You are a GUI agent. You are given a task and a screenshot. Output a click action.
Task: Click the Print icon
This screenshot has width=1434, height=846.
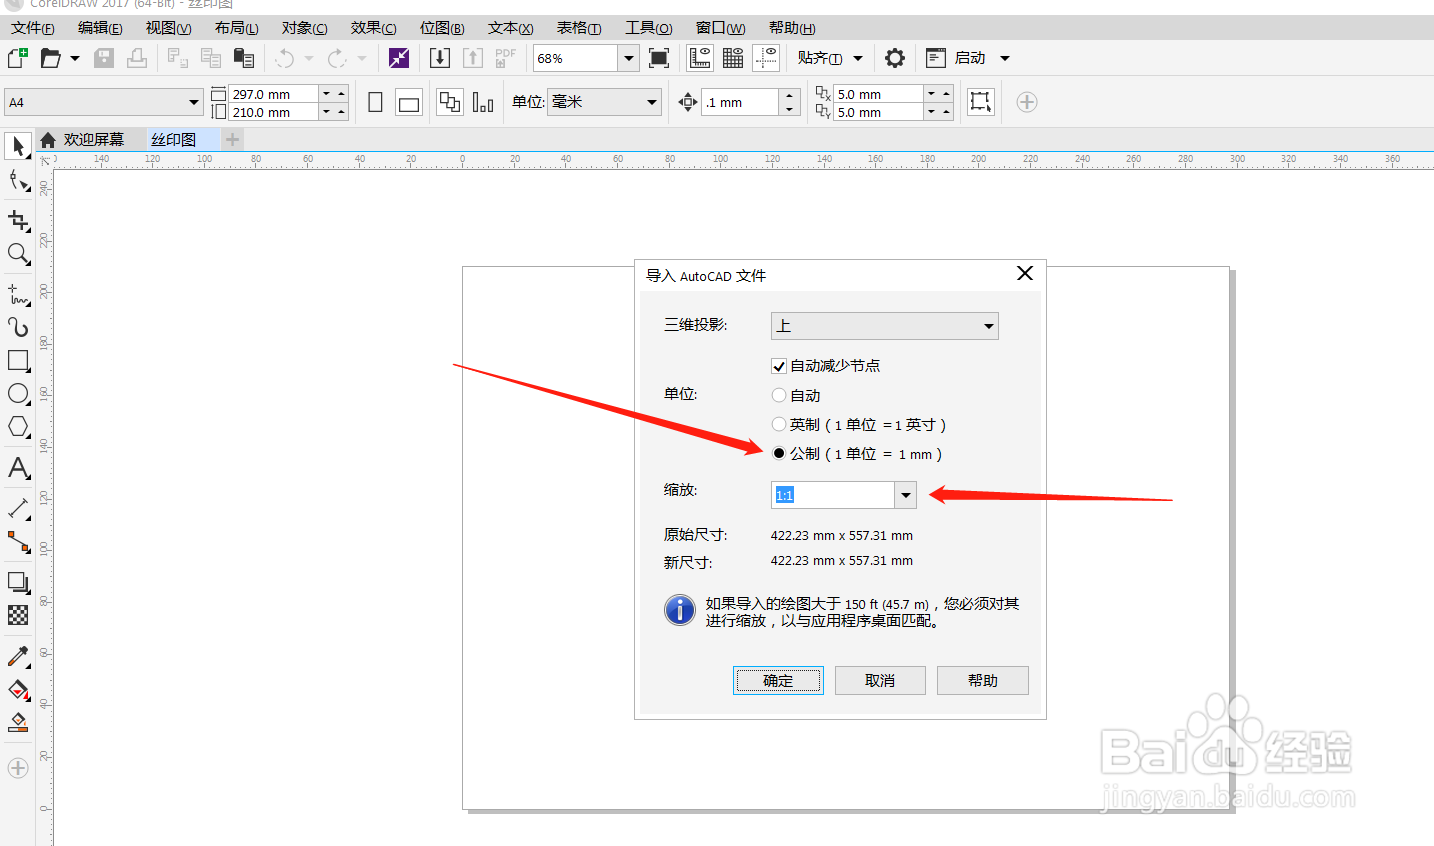(137, 58)
